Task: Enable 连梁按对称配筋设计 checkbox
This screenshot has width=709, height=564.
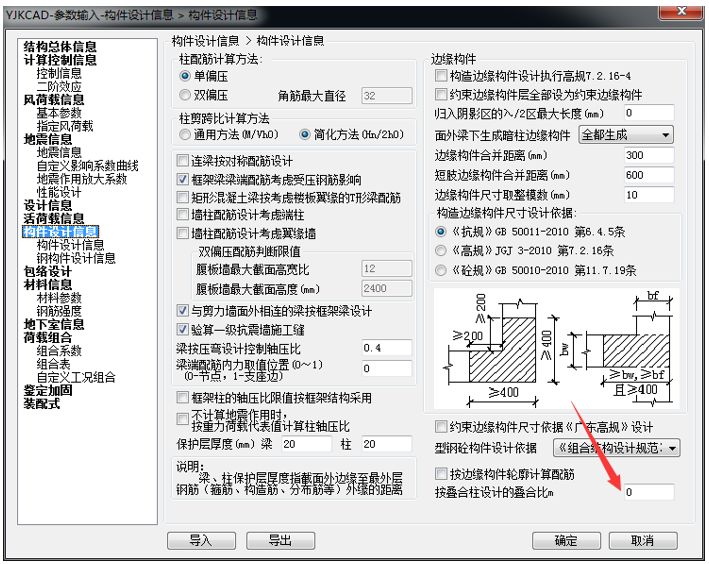Action: [182, 161]
